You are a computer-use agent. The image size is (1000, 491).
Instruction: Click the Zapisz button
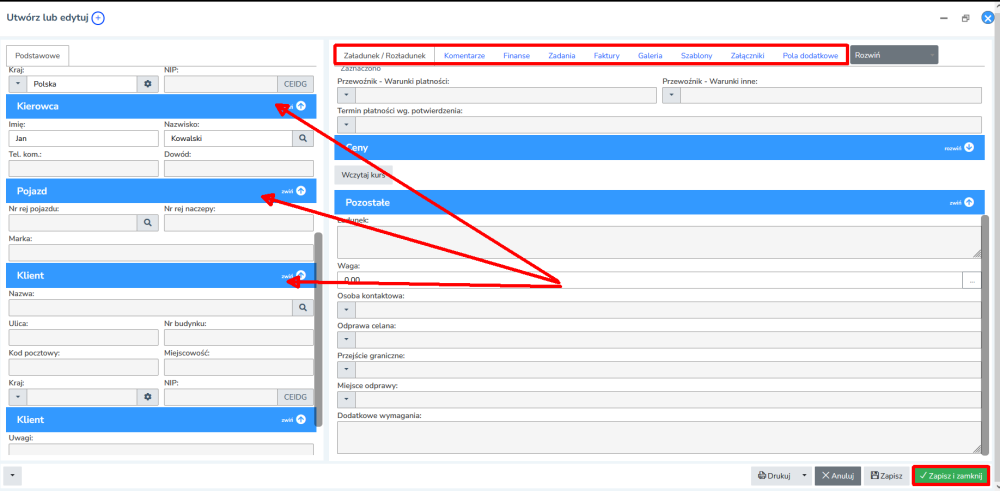coord(886,475)
